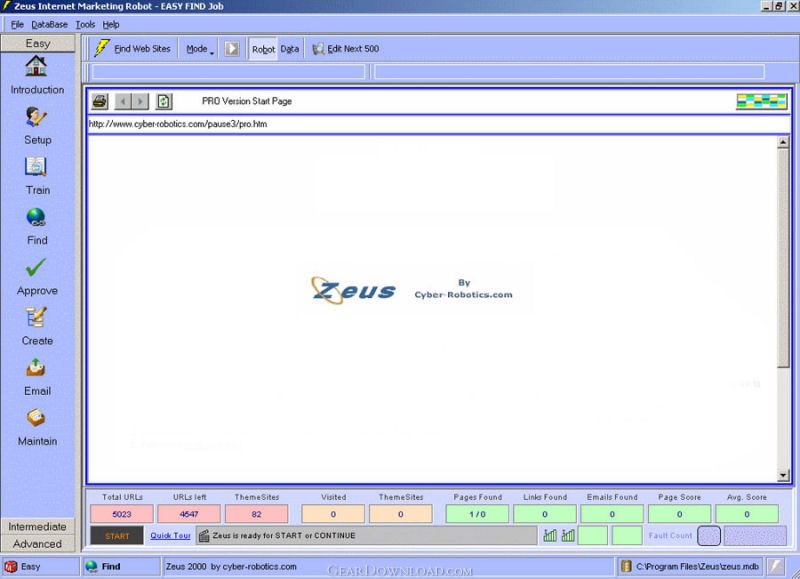Screen dimensions: 800x579
Task: Click the Find Web Sites lightning icon
Action: tap(102, 48)
